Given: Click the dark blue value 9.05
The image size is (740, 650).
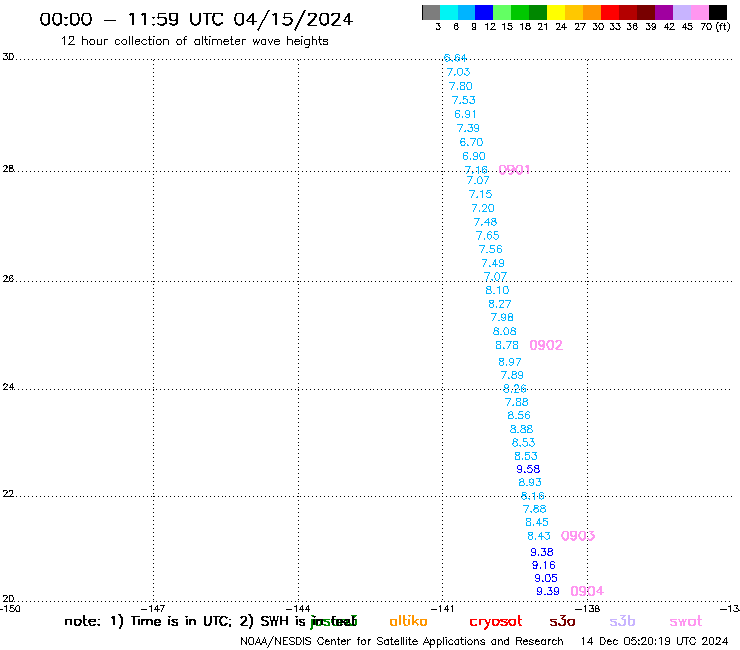Looking at the screenshot, I should click(x=546, y=578).
